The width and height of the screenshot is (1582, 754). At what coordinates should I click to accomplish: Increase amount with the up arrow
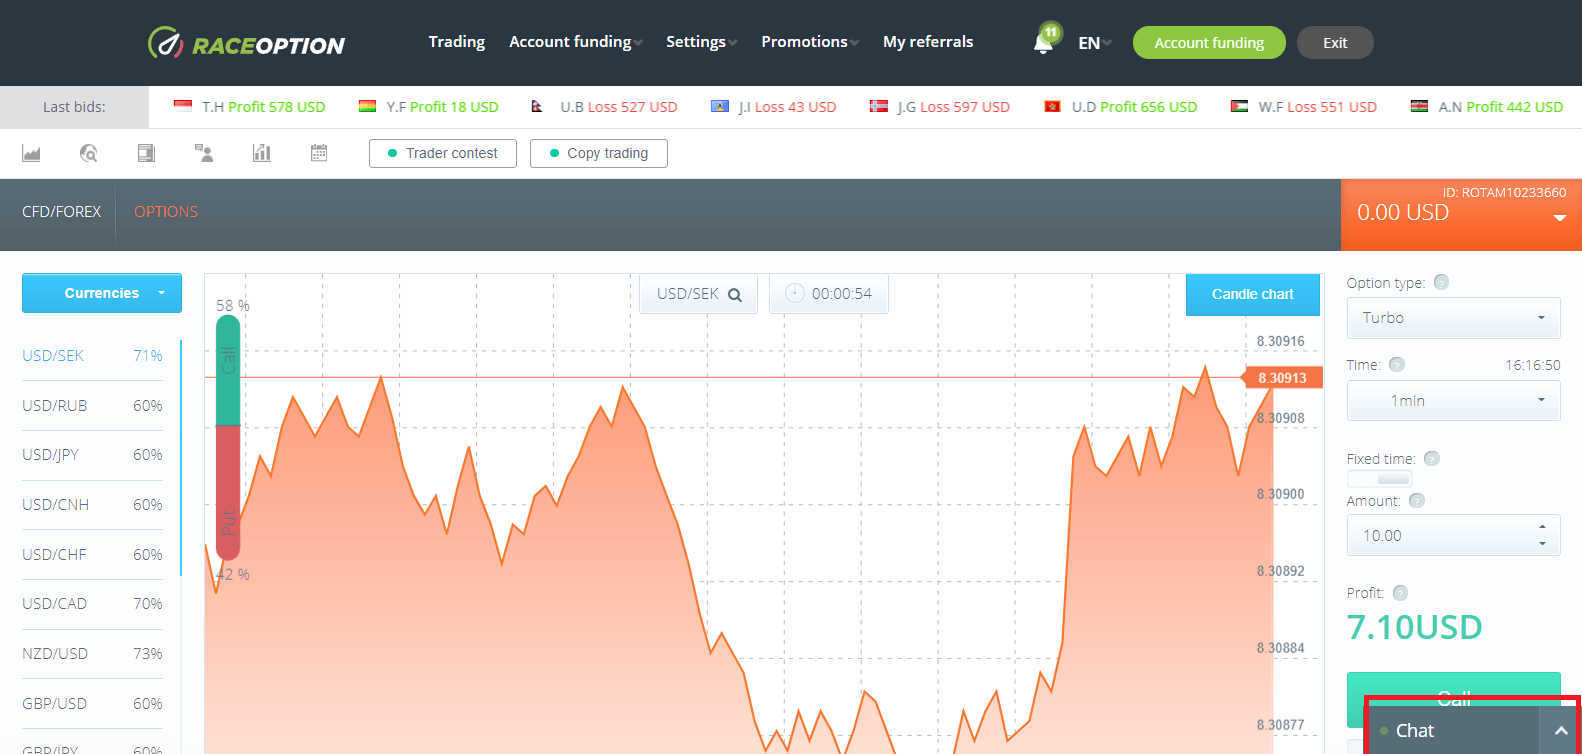[1543, 526]
